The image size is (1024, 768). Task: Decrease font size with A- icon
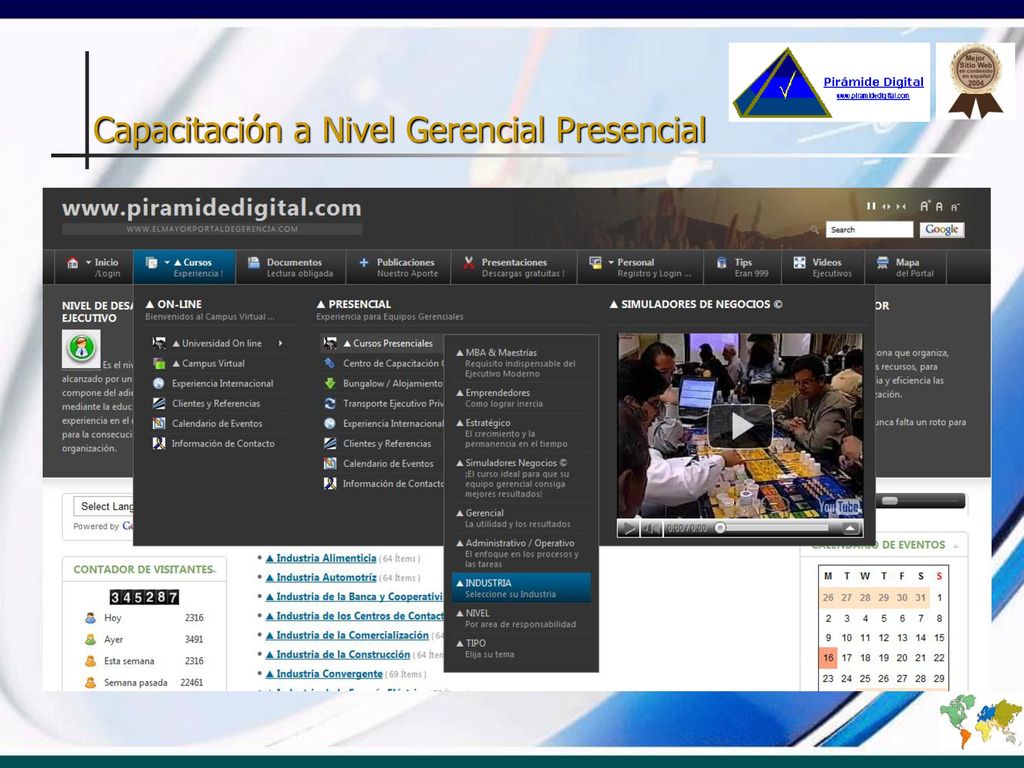tap(955, 207)
